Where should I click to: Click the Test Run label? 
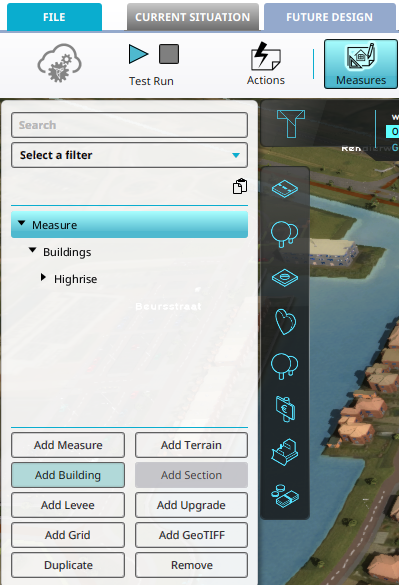coord(151,81)
